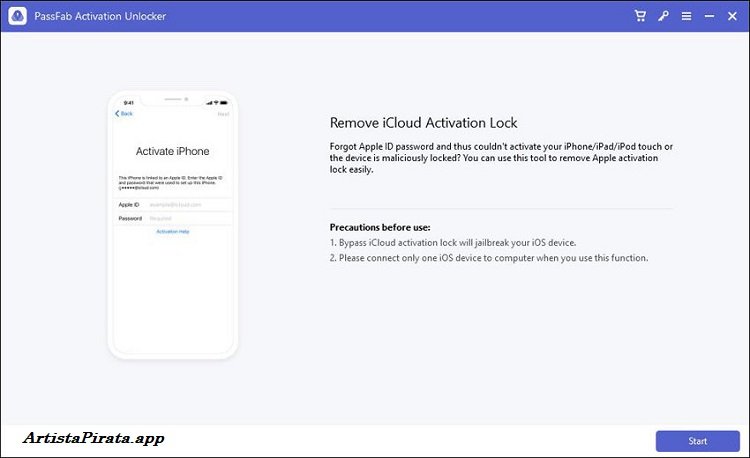This screenshot has height=458, width=750.
Task: Open the shopping cart purchase icon
Action: tap(640, 16)
